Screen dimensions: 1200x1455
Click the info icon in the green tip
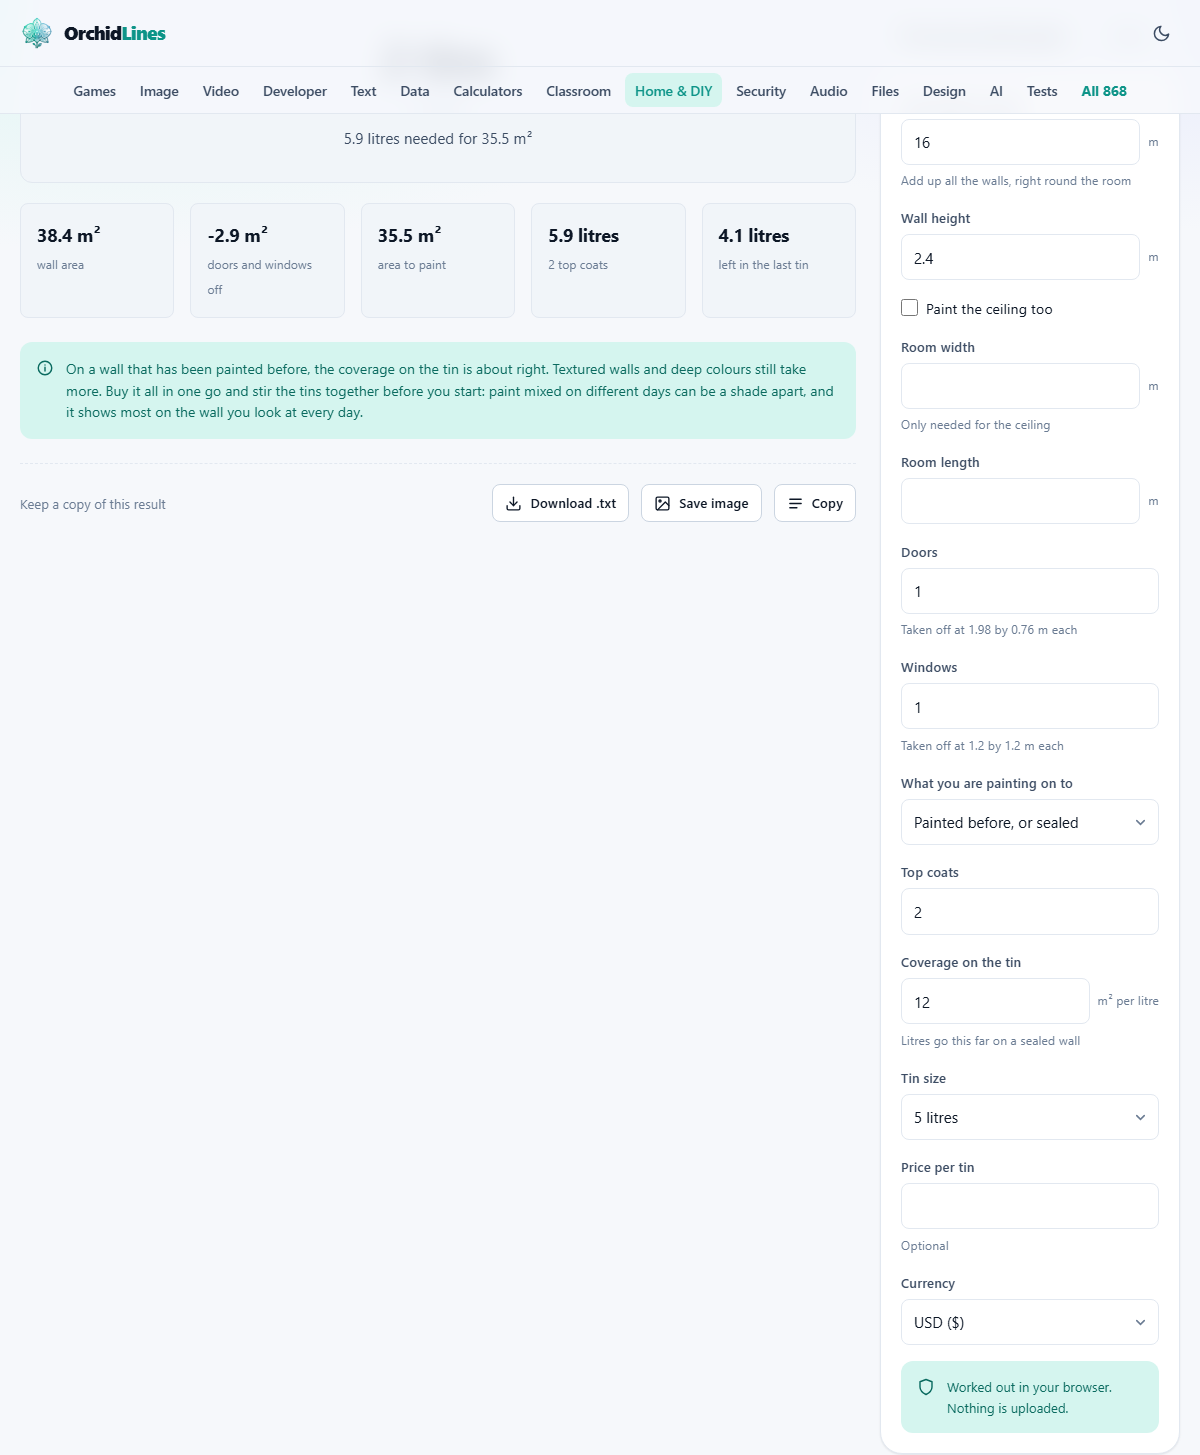tap(45, 368)
